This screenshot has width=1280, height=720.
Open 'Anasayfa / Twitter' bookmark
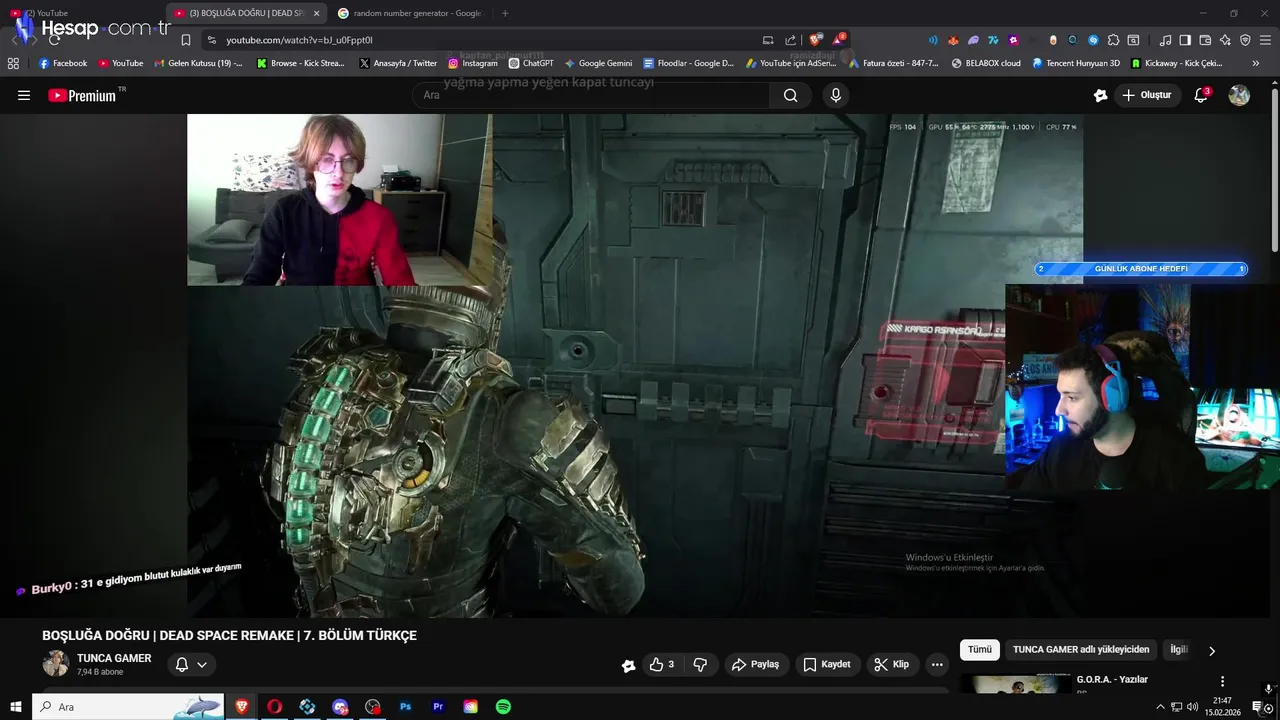click(x=398, y=63)
